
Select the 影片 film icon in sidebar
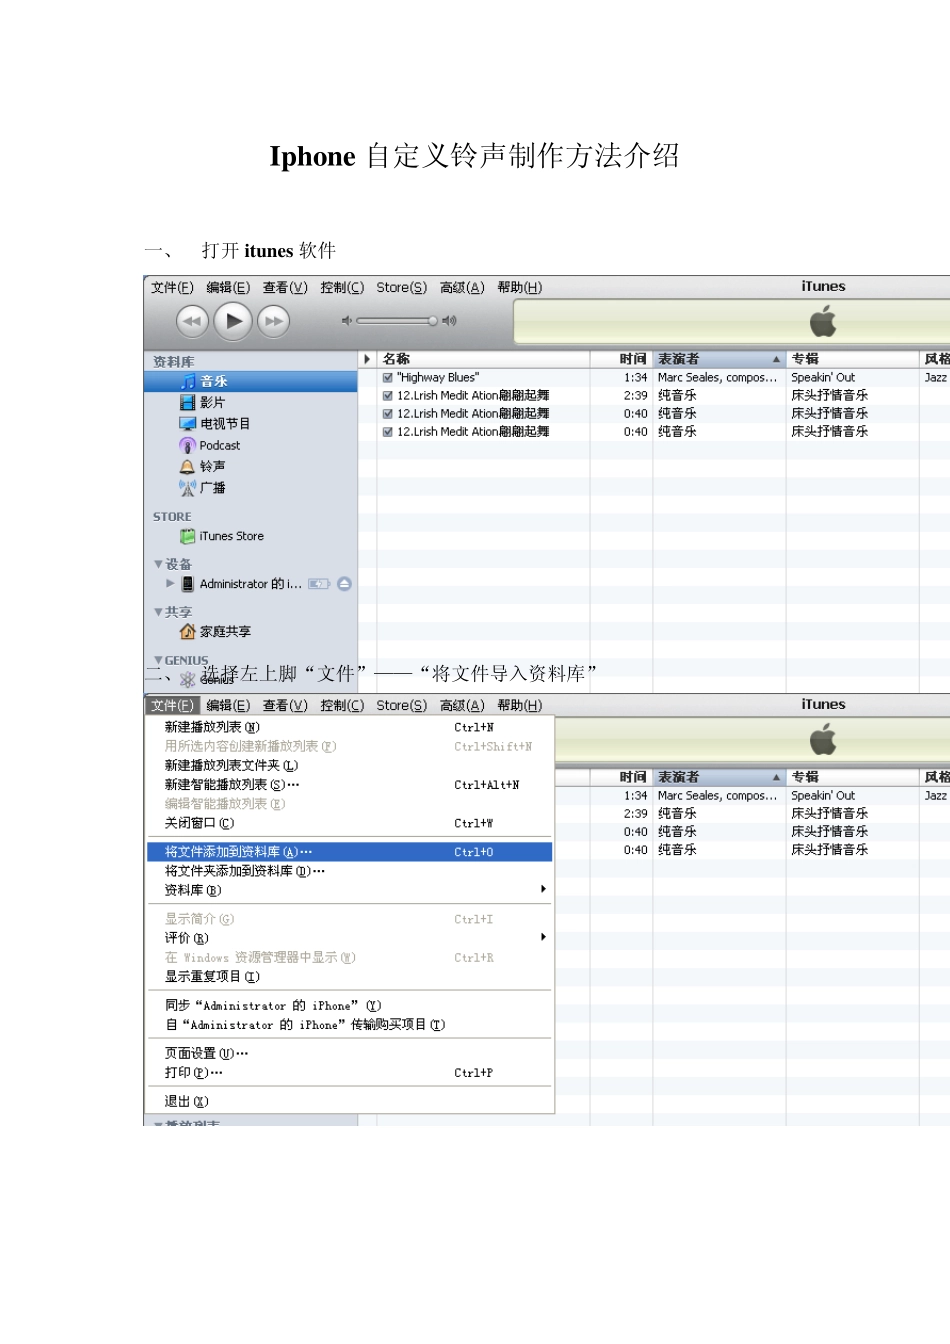187,402
